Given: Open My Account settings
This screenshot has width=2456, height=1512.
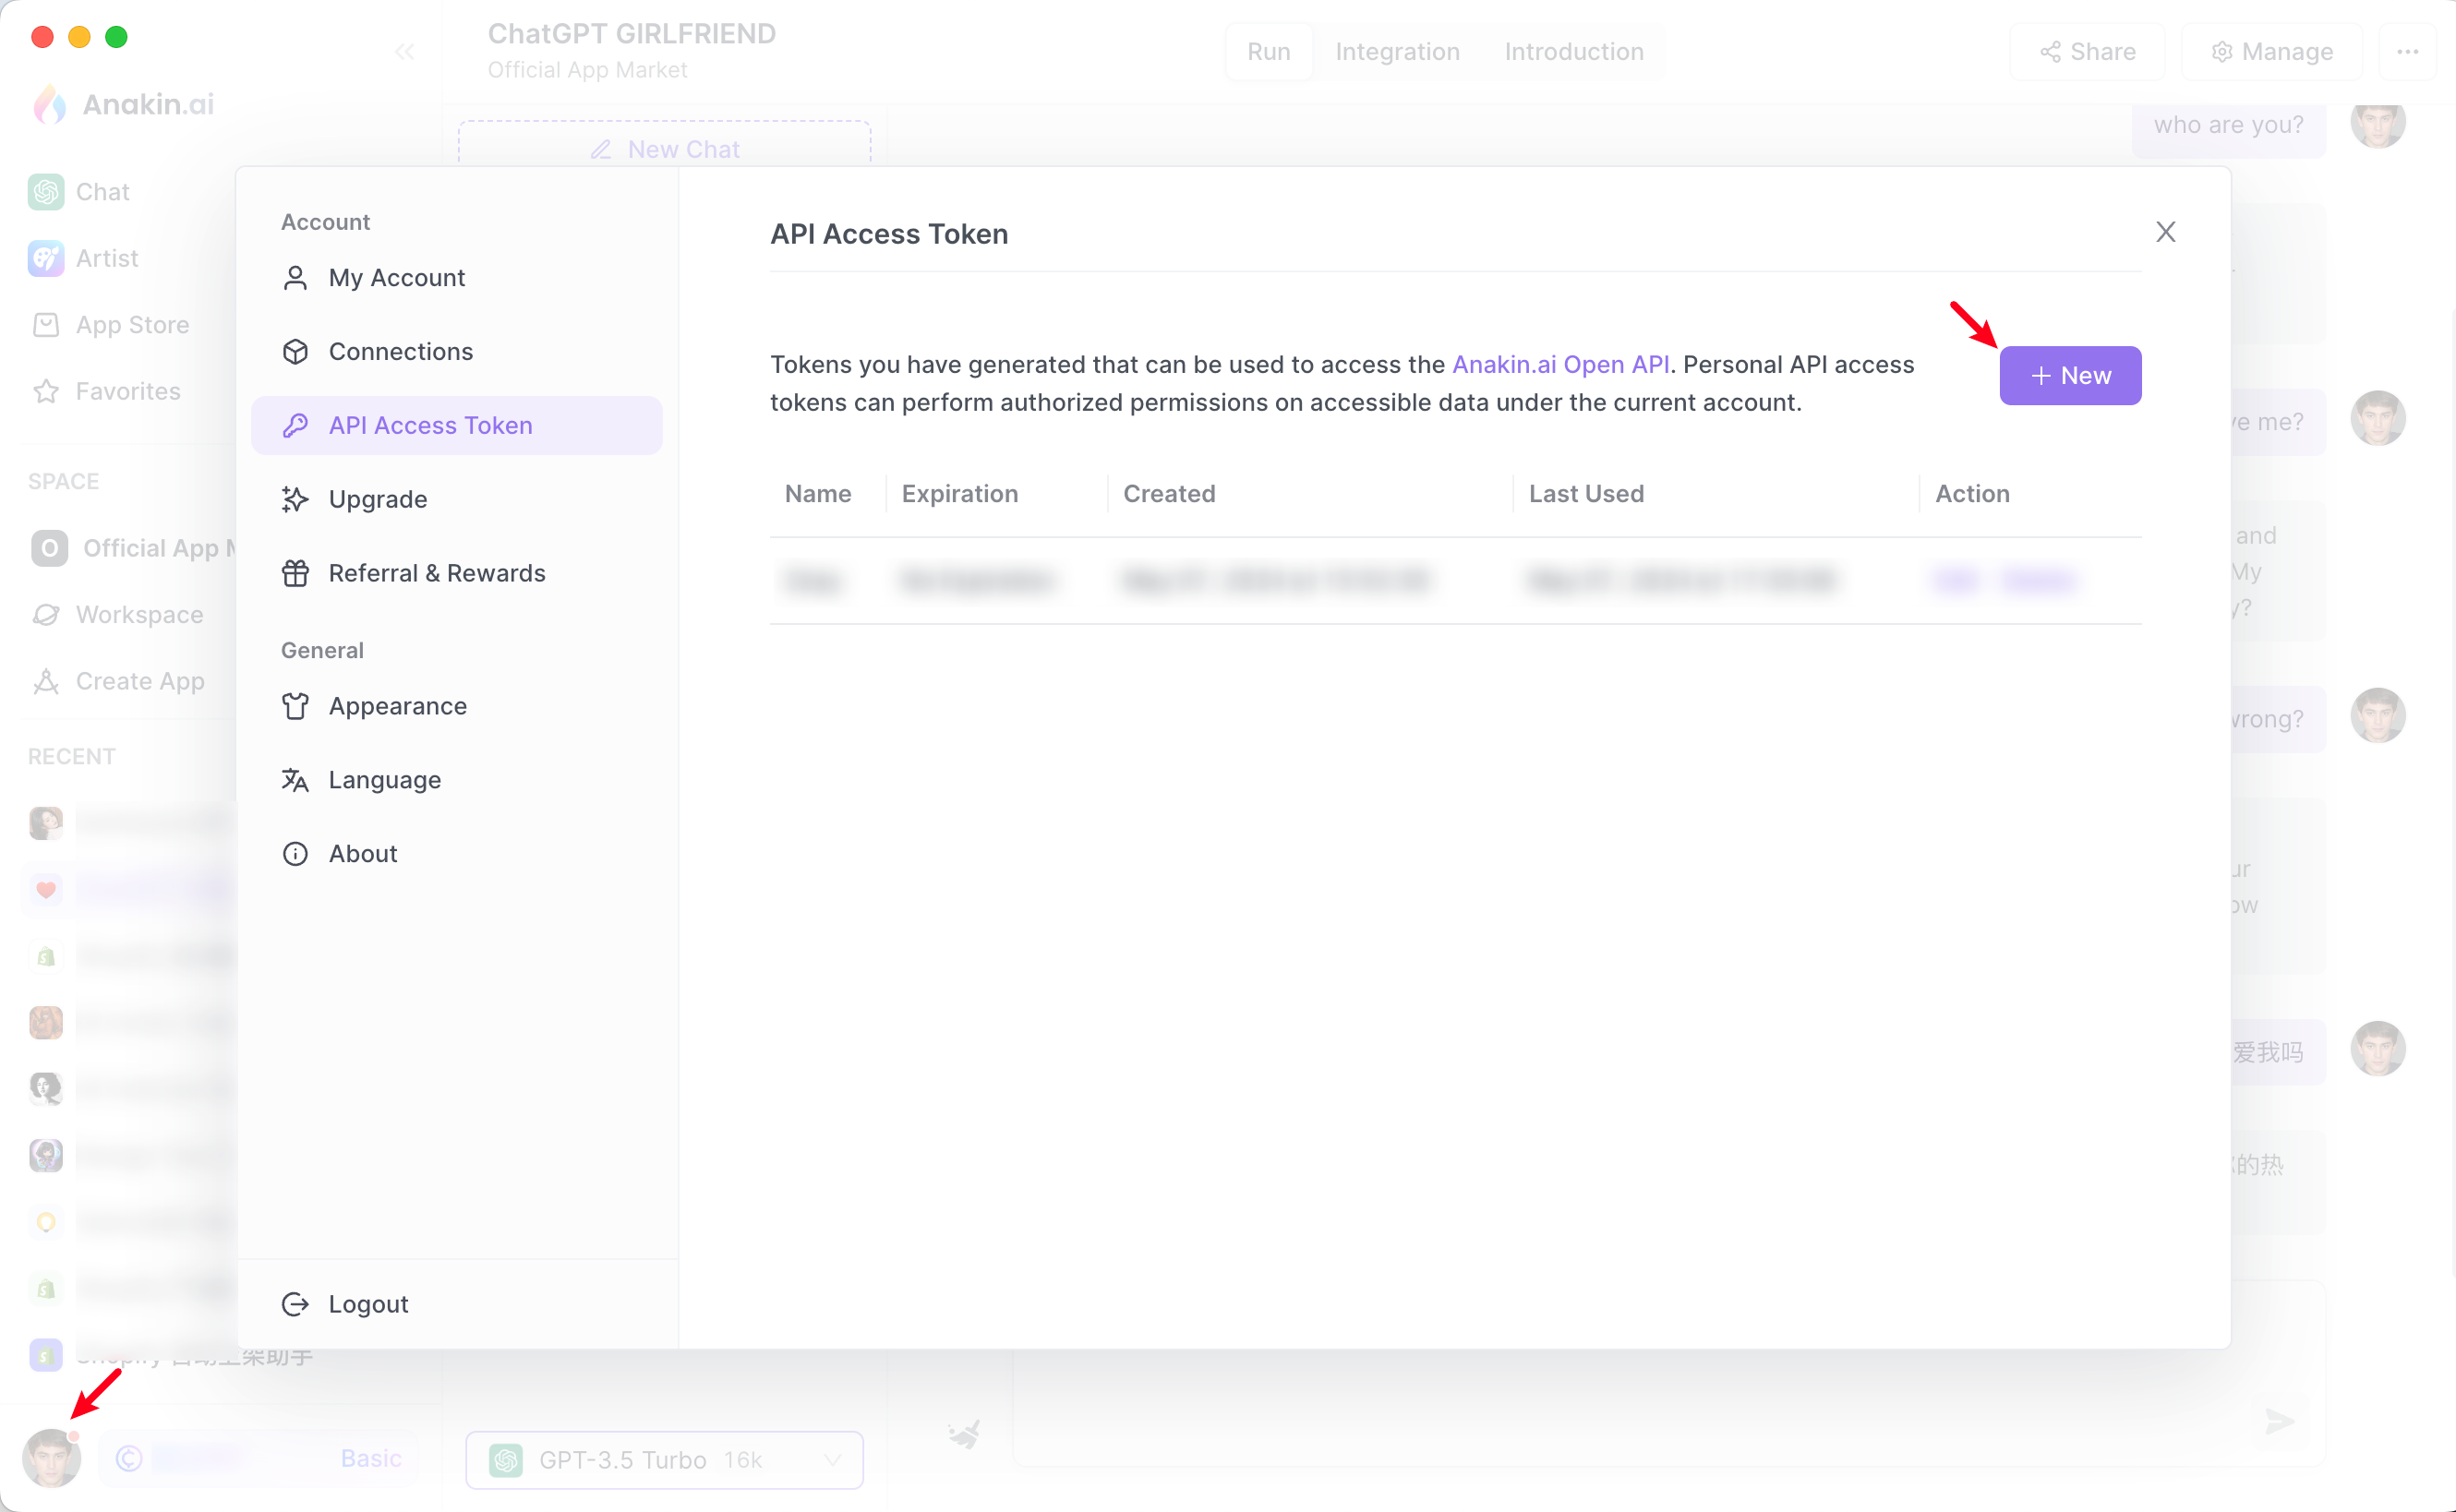Looking at the screenshot, I should [x=456, y=278].
